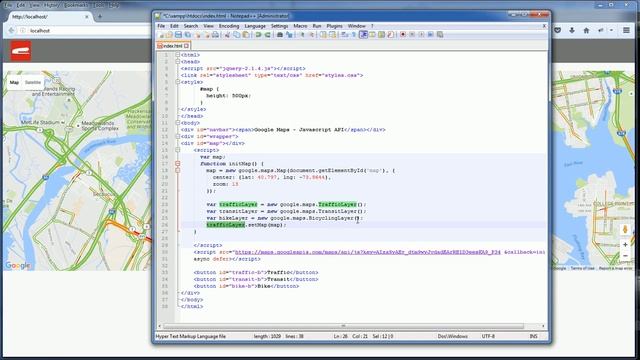Click the UTF-8 encoding in status bar
The image size is (640, 360).
pyautogui.click(x=488, y=336)
